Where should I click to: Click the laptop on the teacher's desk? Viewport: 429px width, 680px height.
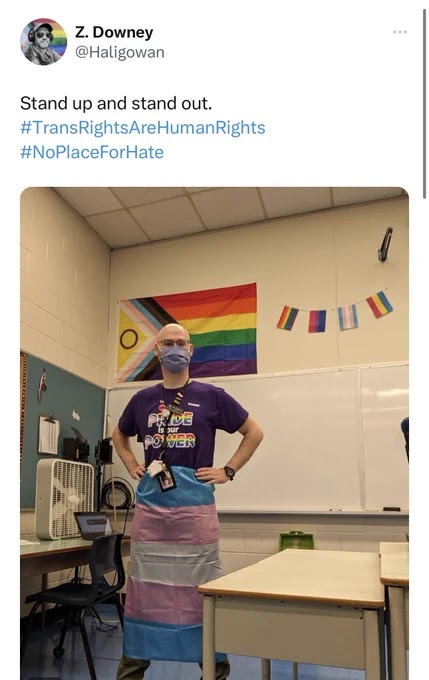[95, 525]
